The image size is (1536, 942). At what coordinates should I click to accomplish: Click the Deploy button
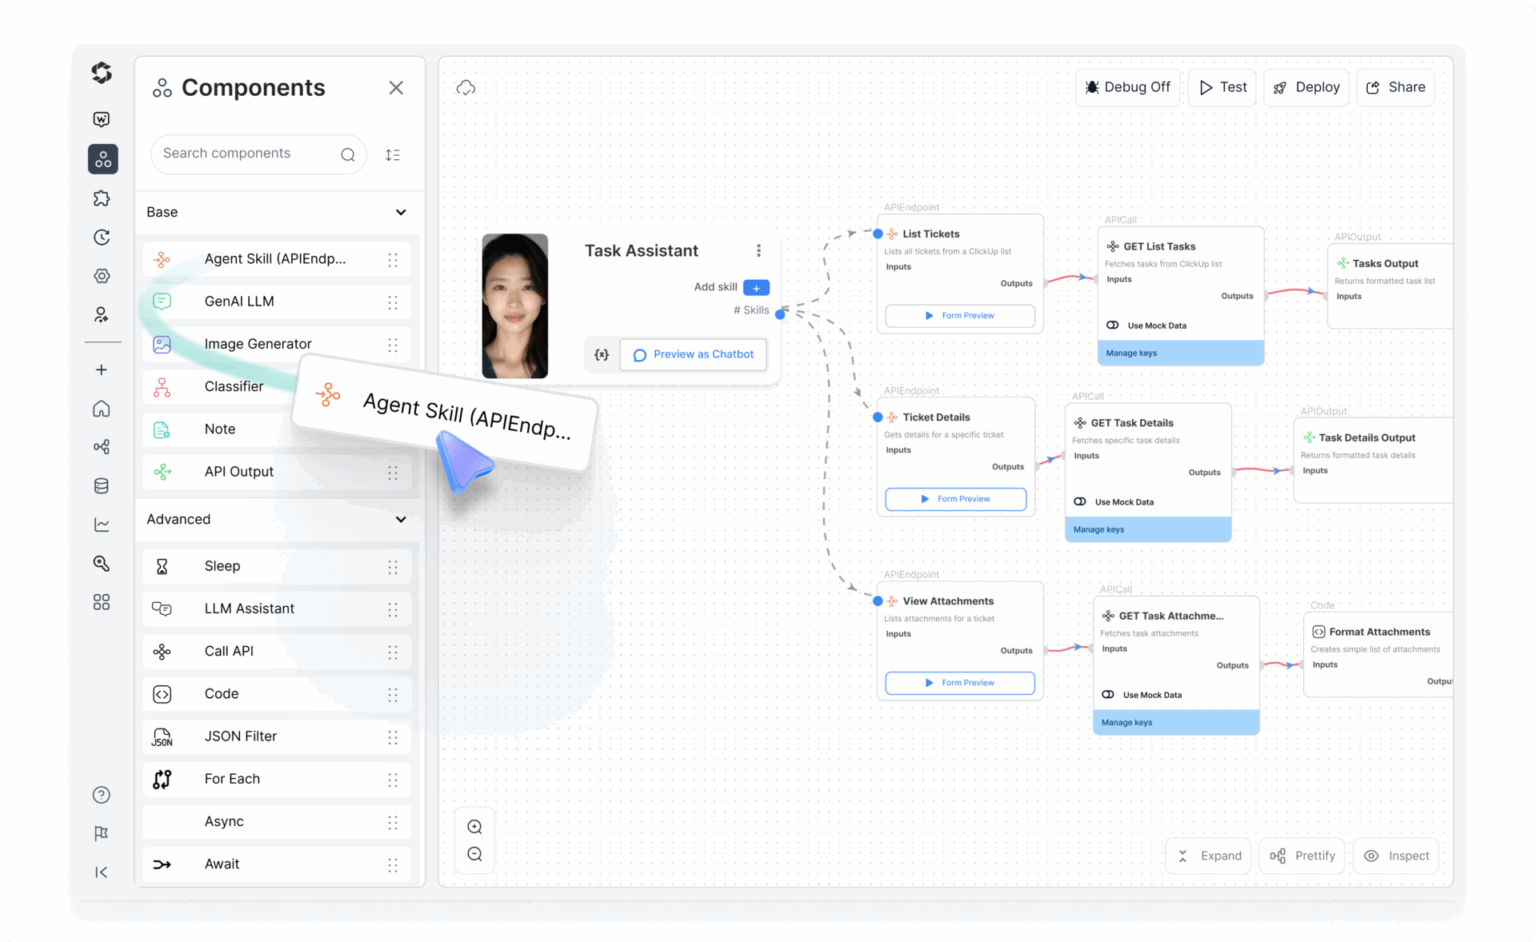click(x=1306, y=88)
